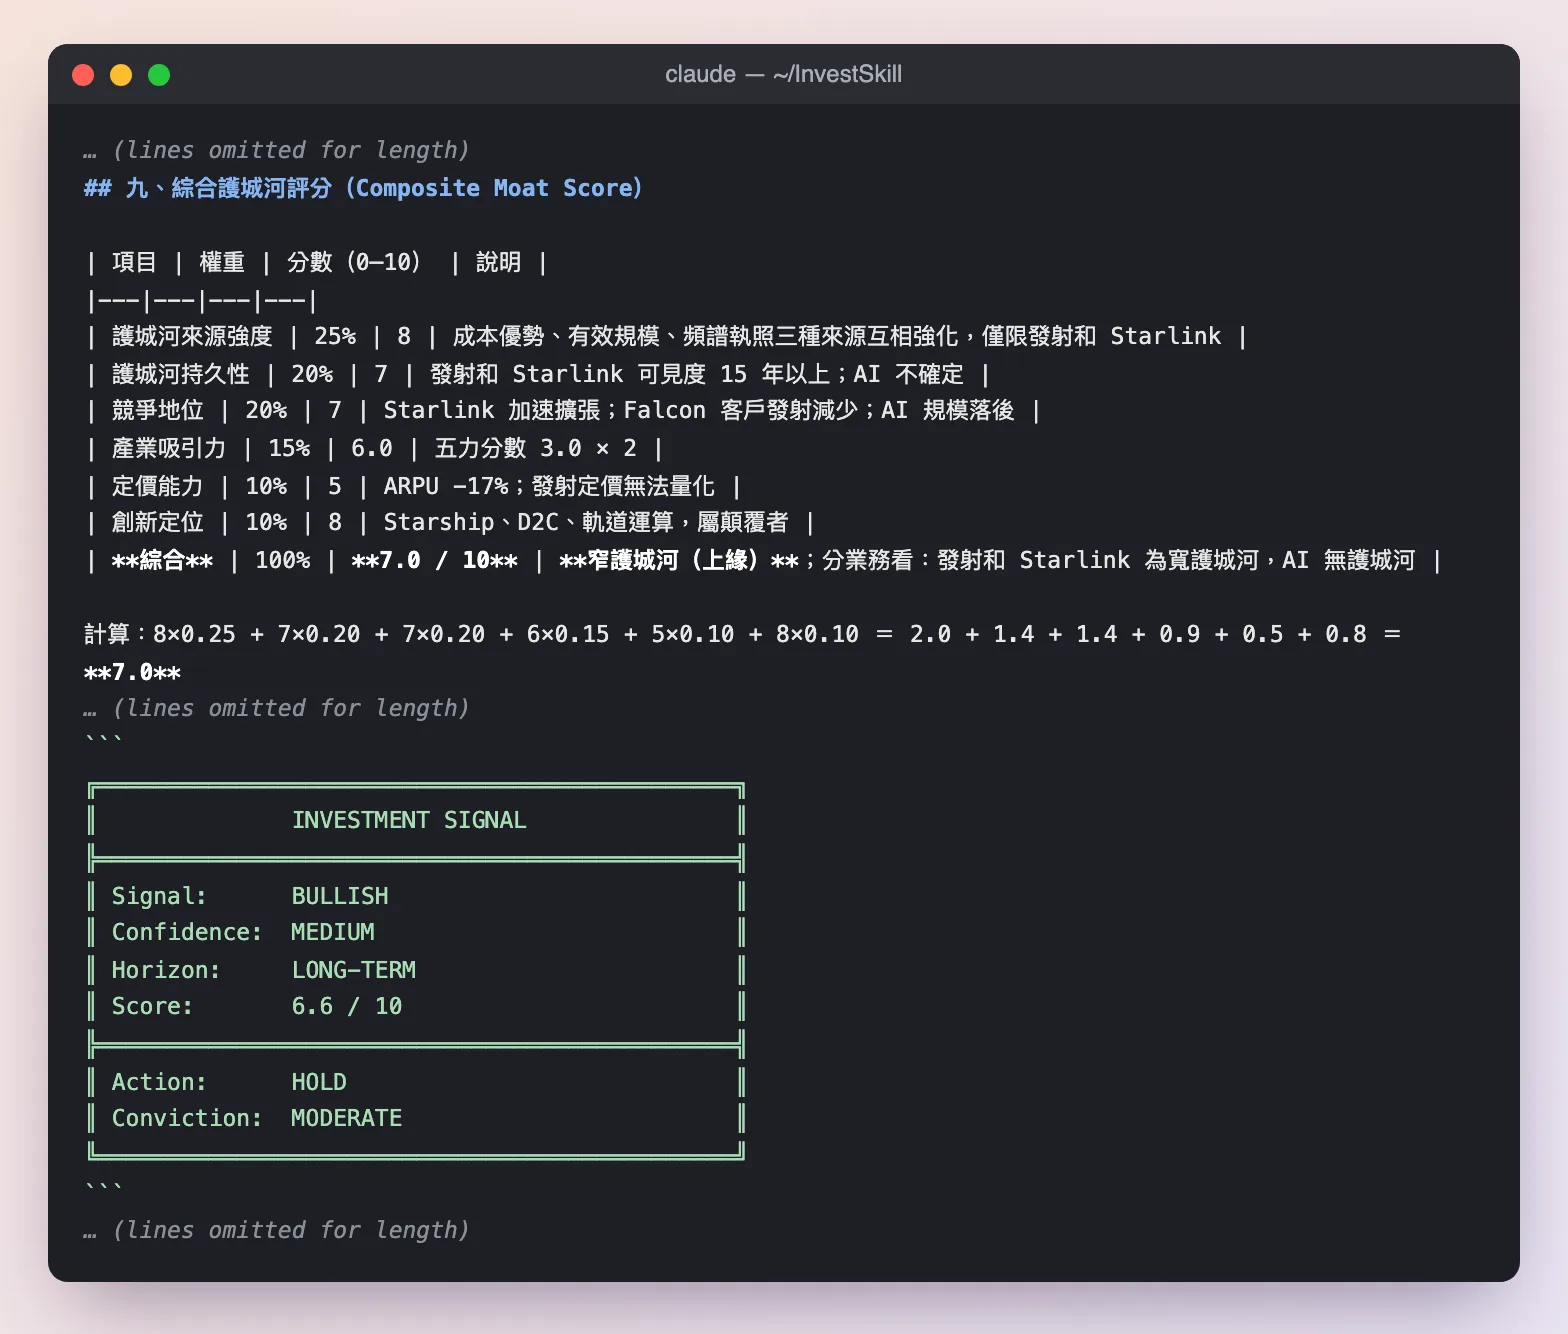Select the bold "7.0 / 10" composite score

tap(435, 560)
